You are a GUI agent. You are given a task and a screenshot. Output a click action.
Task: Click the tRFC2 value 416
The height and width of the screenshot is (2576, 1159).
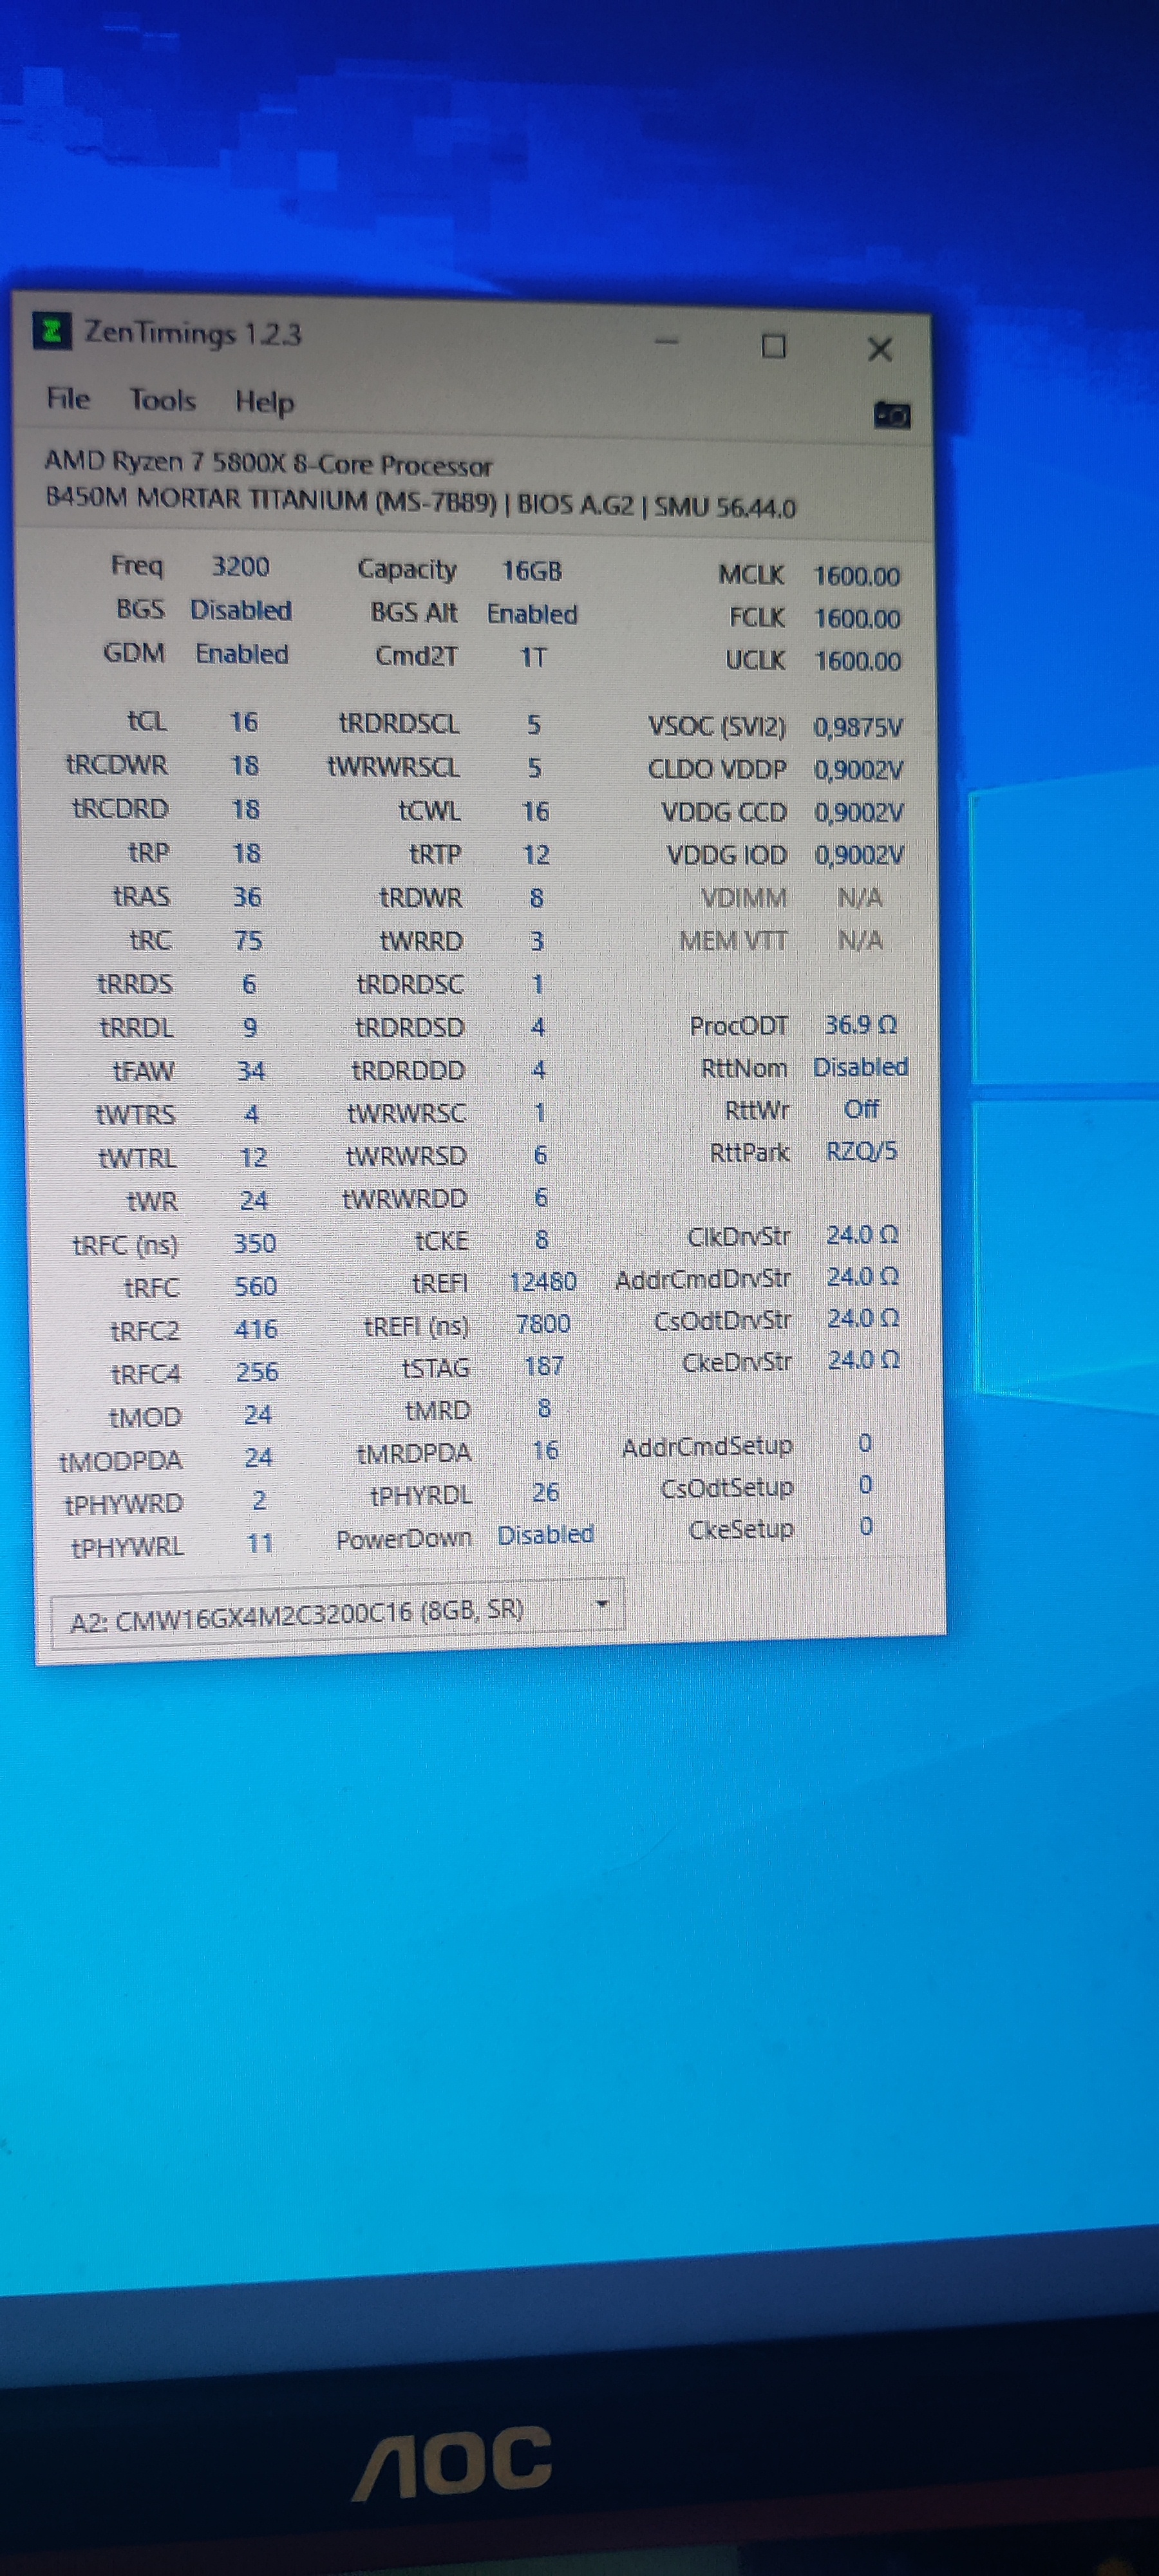tap(256, 1329)
